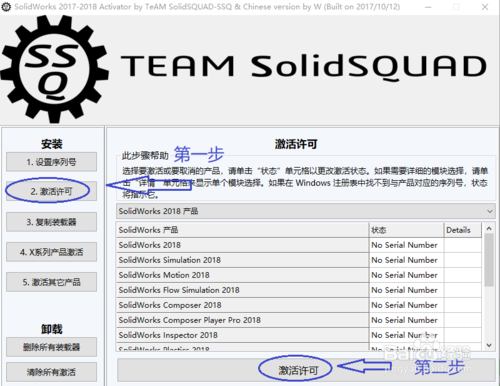
Task: Toggle status for SolidWorks Motion 2018
Action: click(x=406, y=275)
